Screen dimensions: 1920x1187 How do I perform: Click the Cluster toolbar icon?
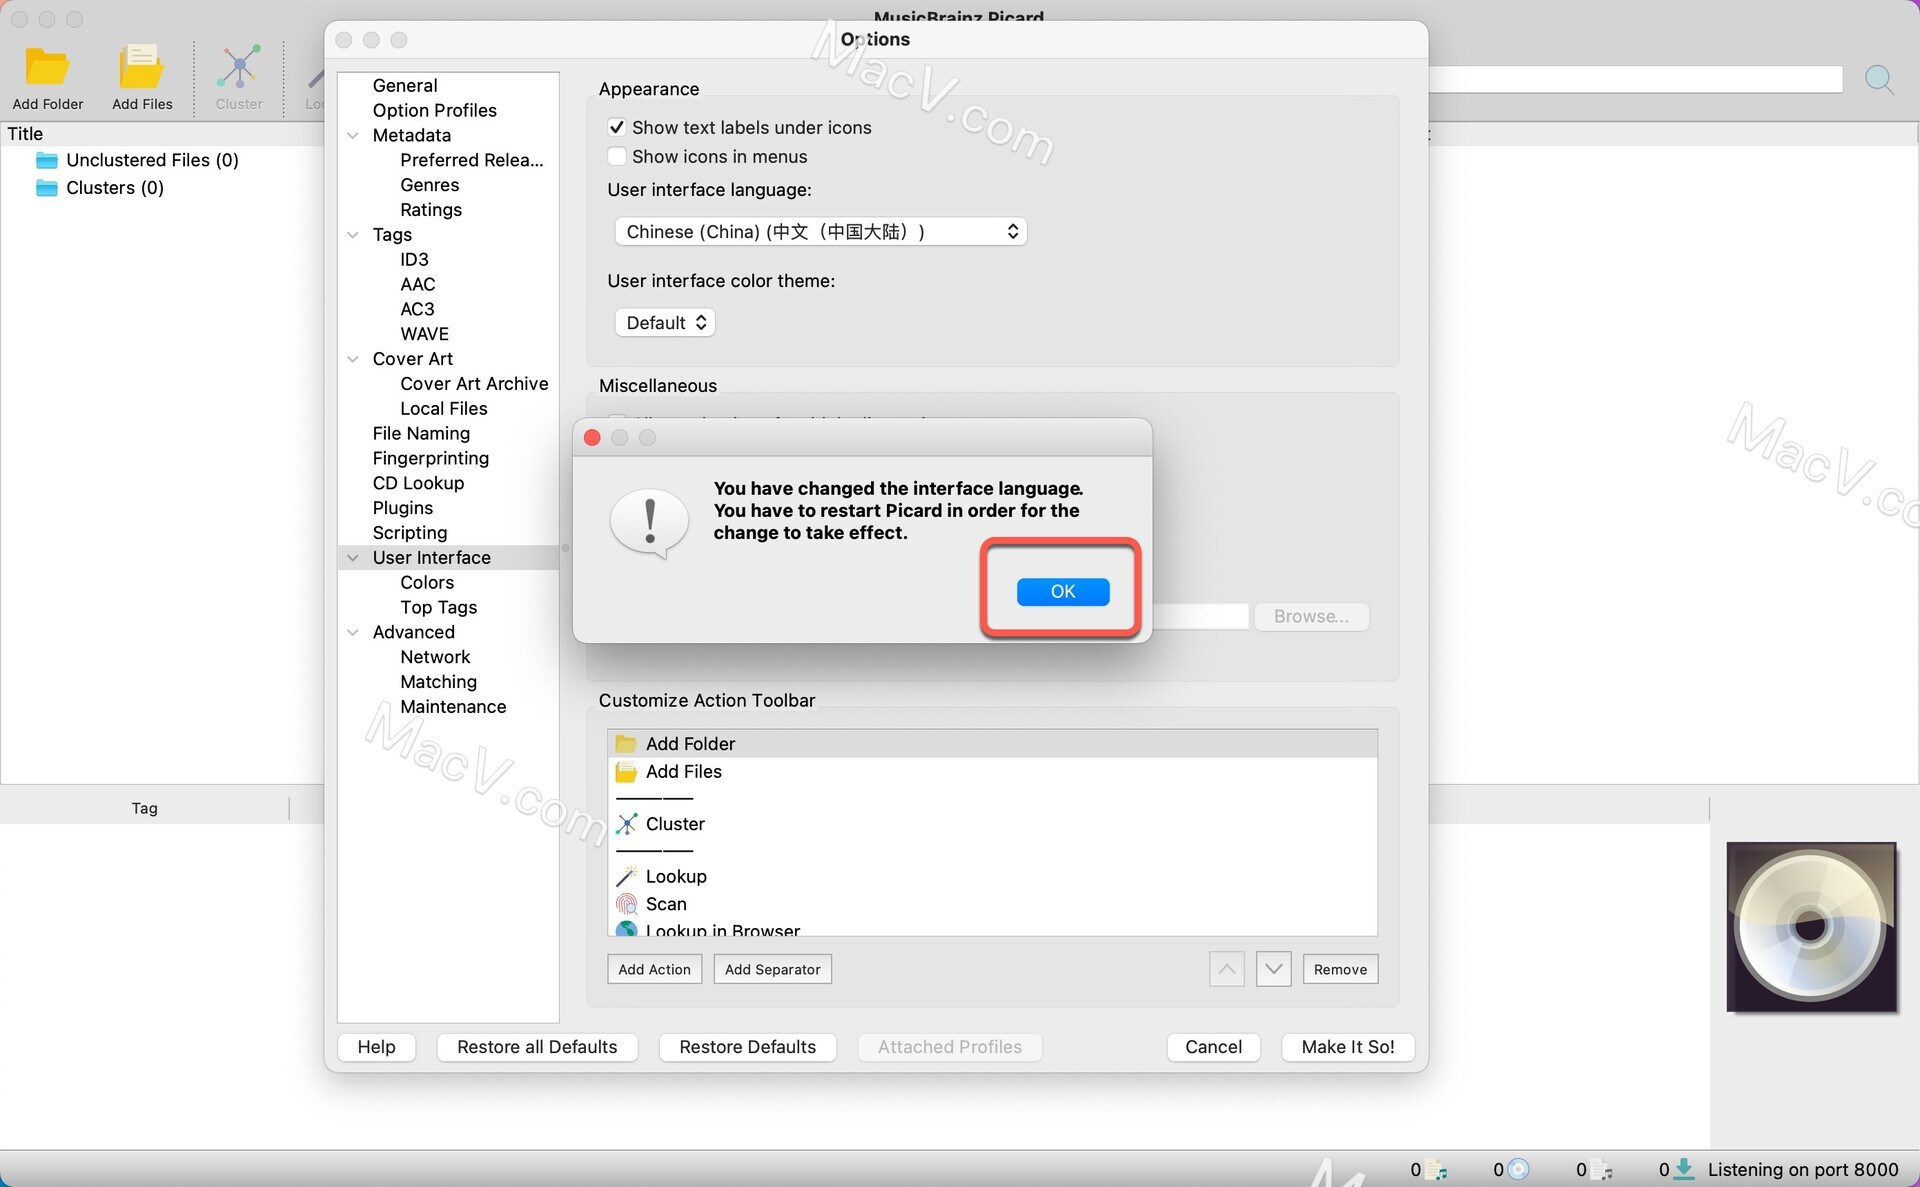239,68
